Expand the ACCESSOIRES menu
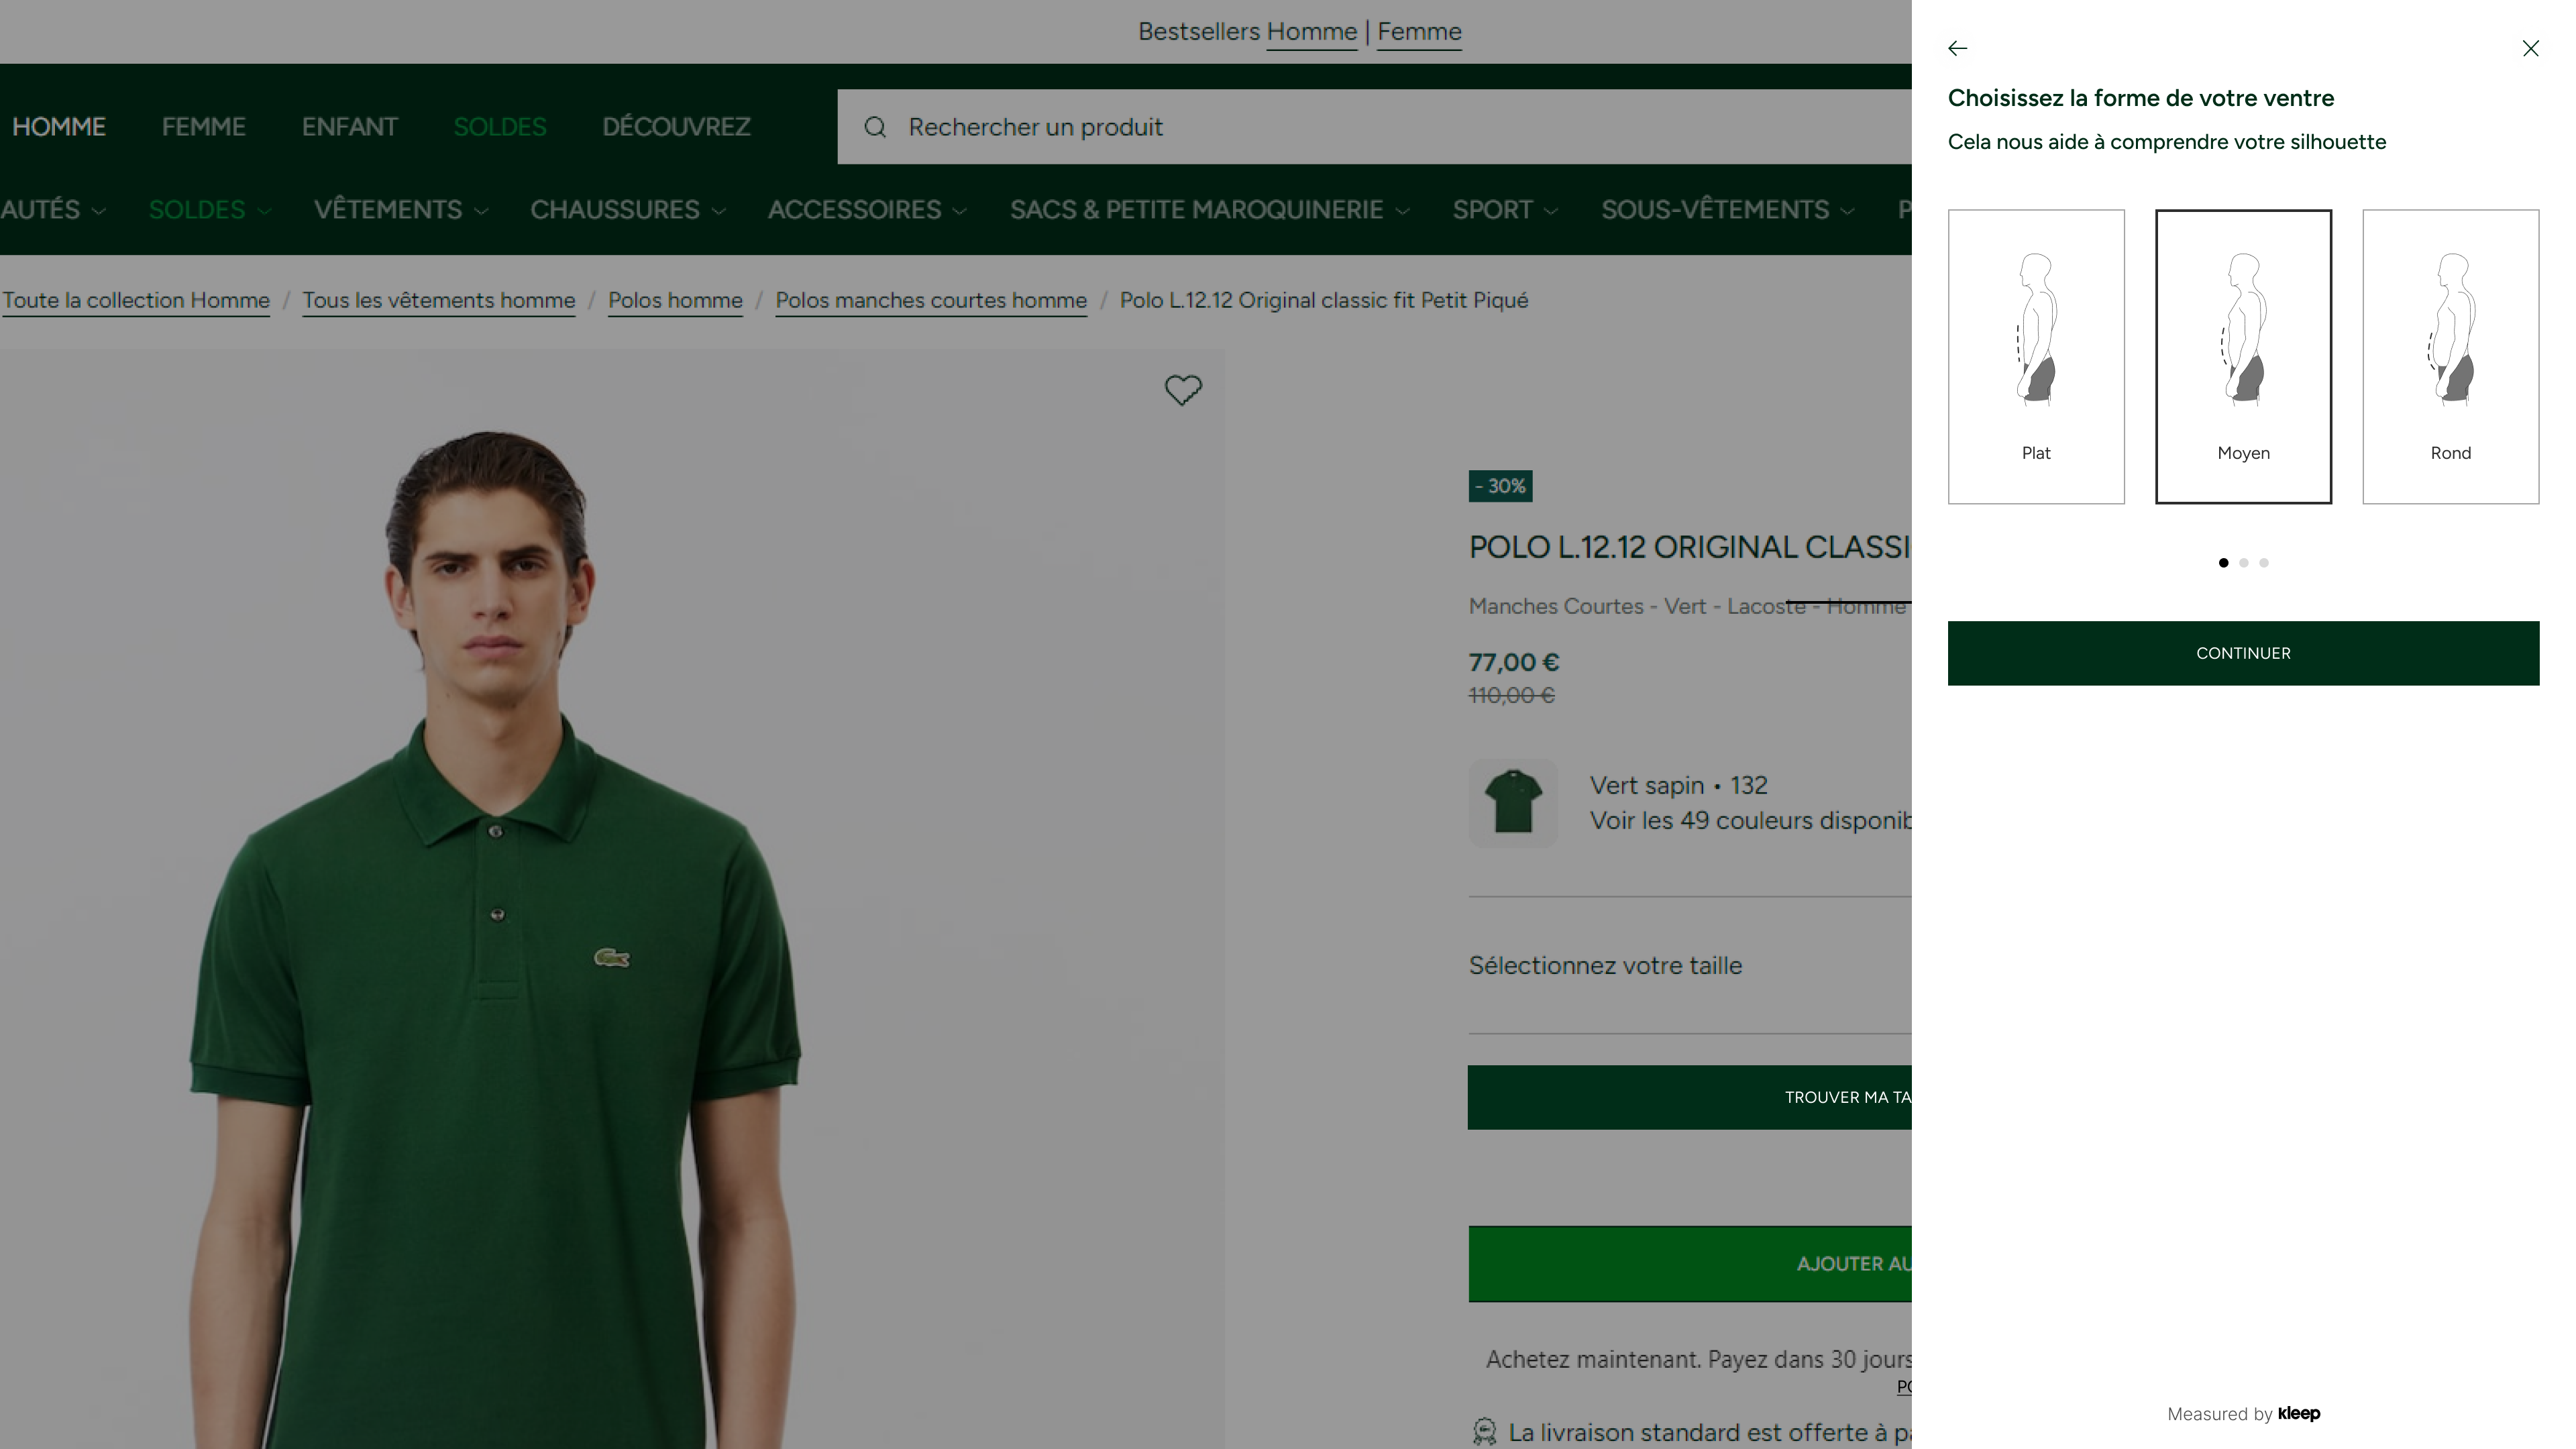This screenshot has width=2576, height=1449. click(867, 210)
